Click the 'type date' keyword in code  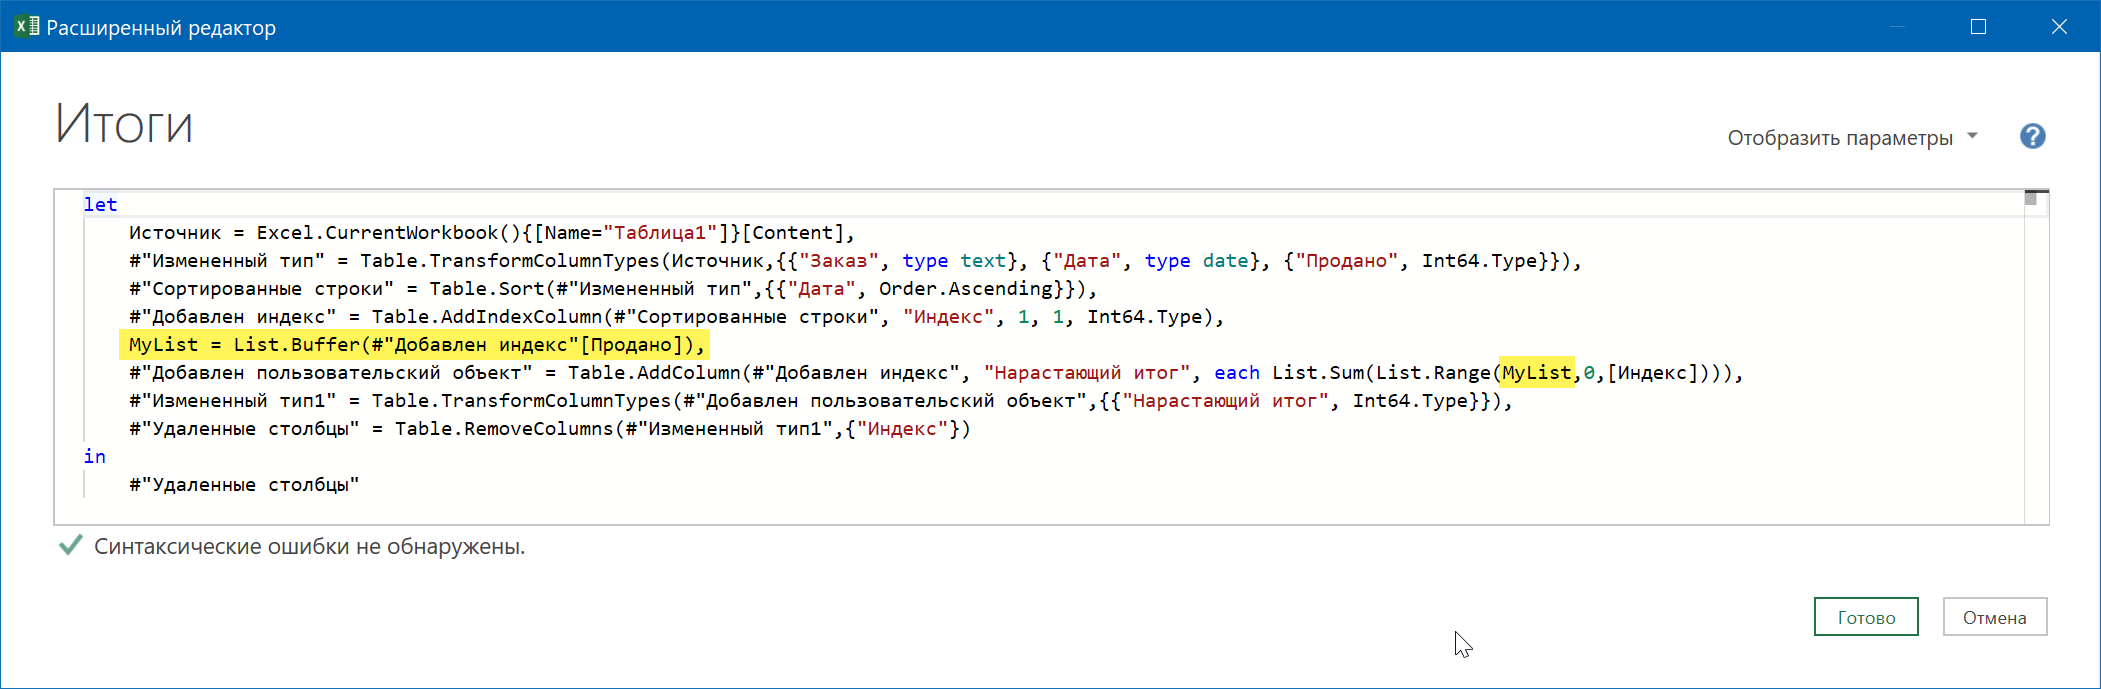tap(1197, 261)
